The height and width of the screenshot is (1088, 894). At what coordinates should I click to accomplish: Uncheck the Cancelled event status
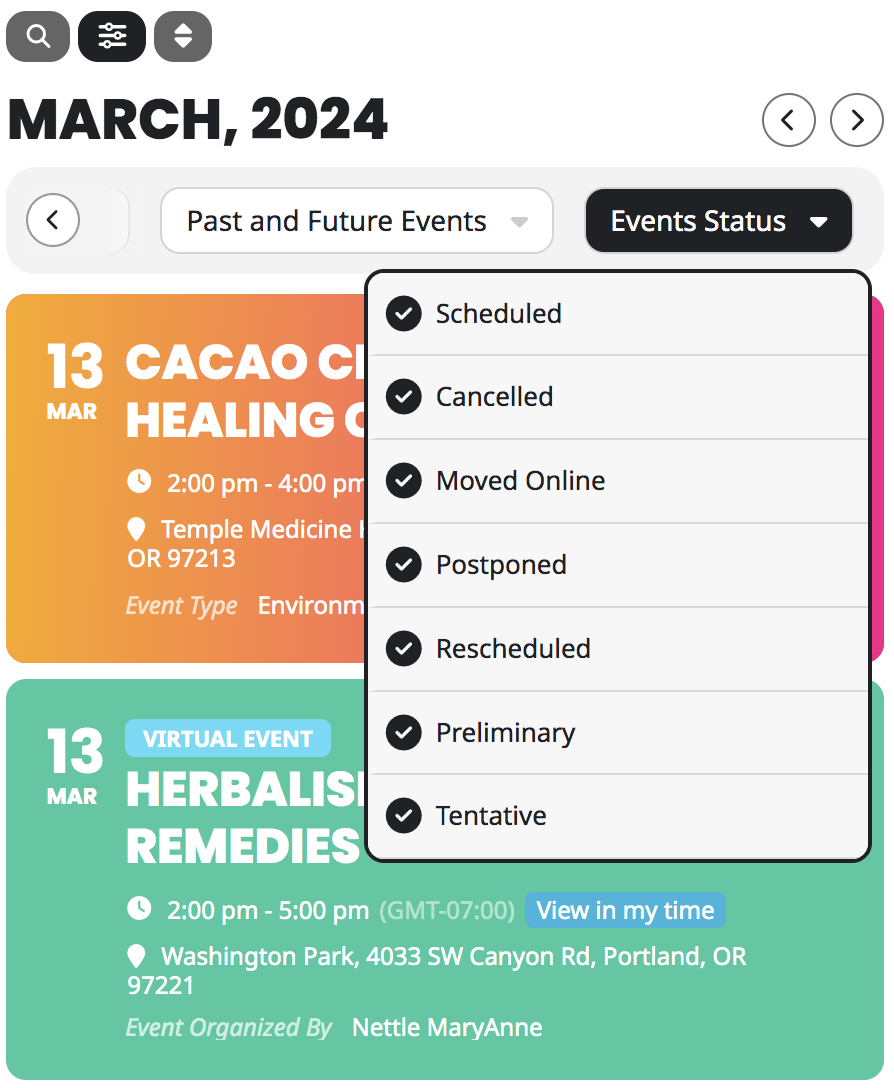point(403,397)
